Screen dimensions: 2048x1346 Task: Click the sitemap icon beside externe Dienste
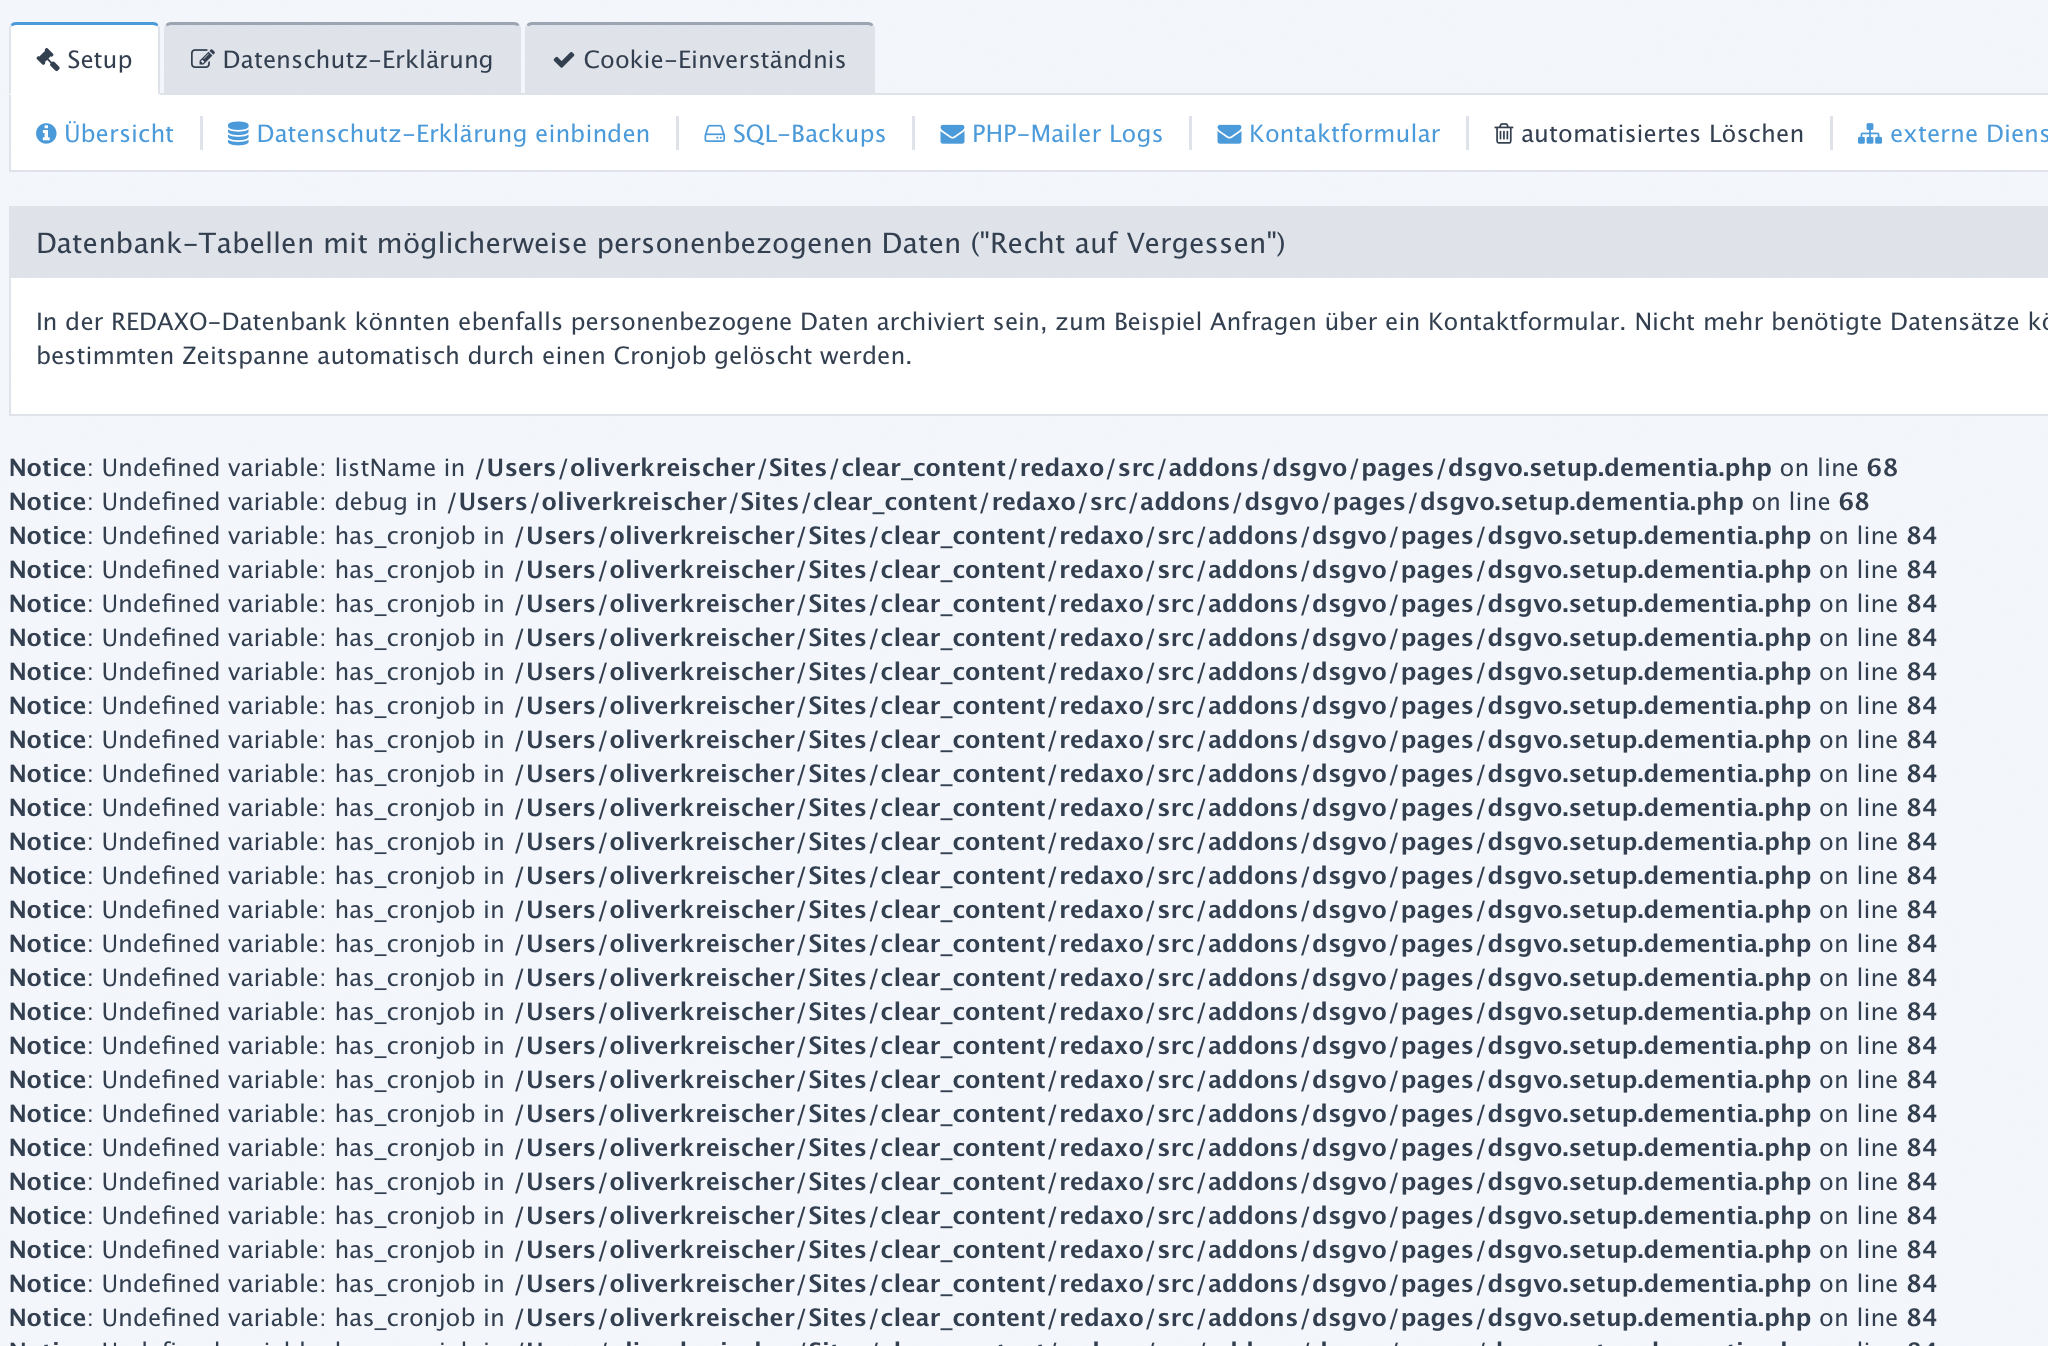pos(1869,134)
